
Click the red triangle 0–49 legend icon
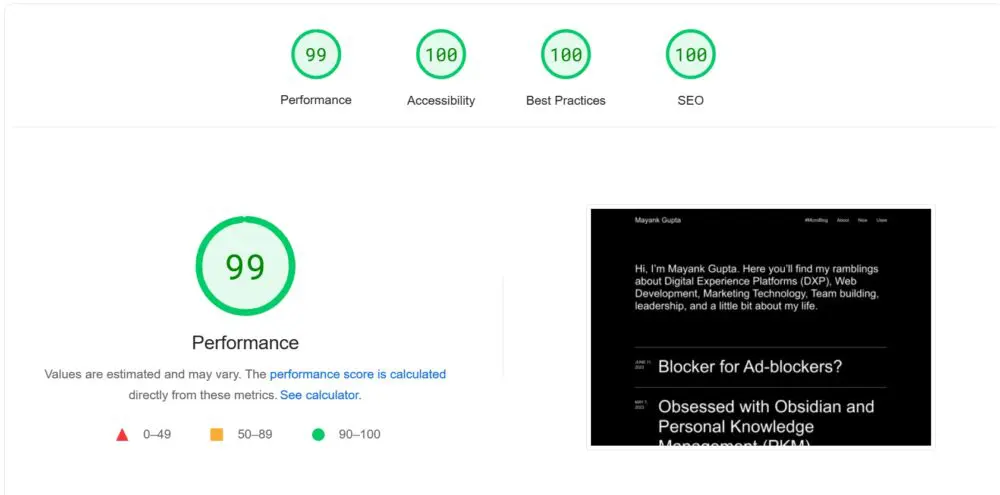point(122,435)
